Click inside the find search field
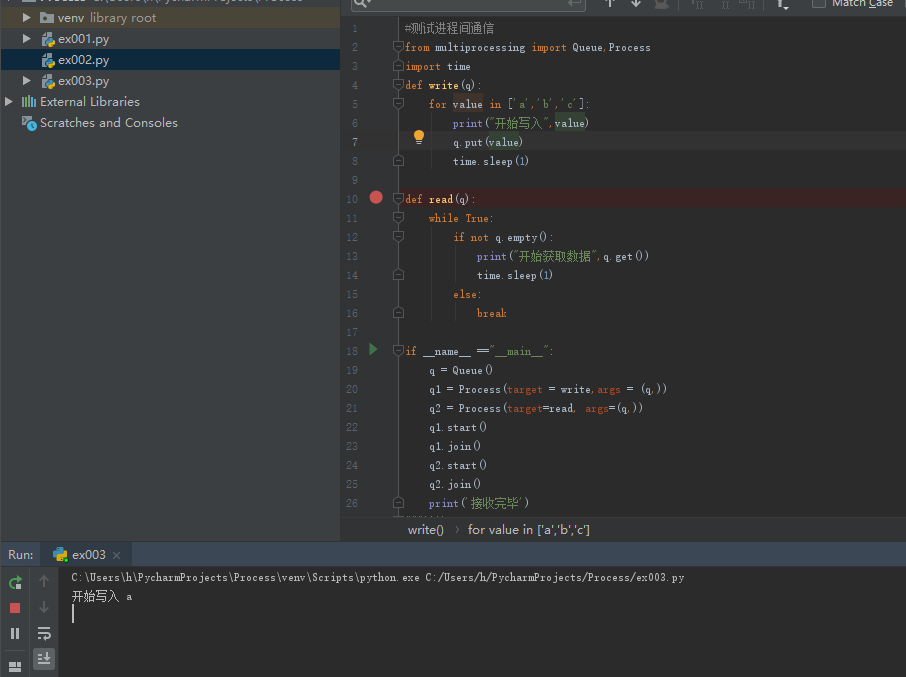The width and height of the screenshot is (906, 677). click(x=468, y=3)
